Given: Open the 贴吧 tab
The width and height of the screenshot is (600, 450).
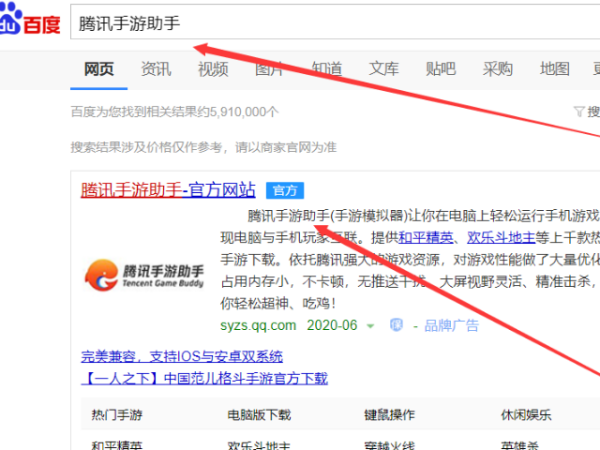Looking at the screenshot, I should pyautogui.click(x=440, y=69).
